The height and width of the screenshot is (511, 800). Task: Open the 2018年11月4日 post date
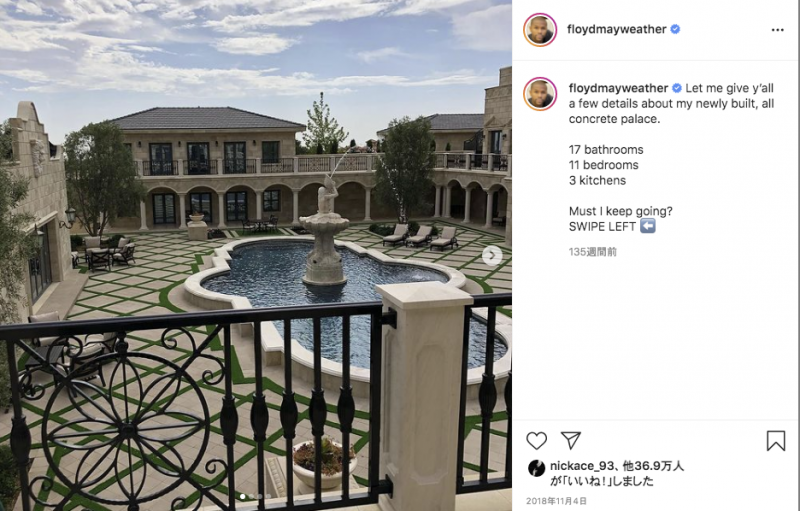(556, 501)
